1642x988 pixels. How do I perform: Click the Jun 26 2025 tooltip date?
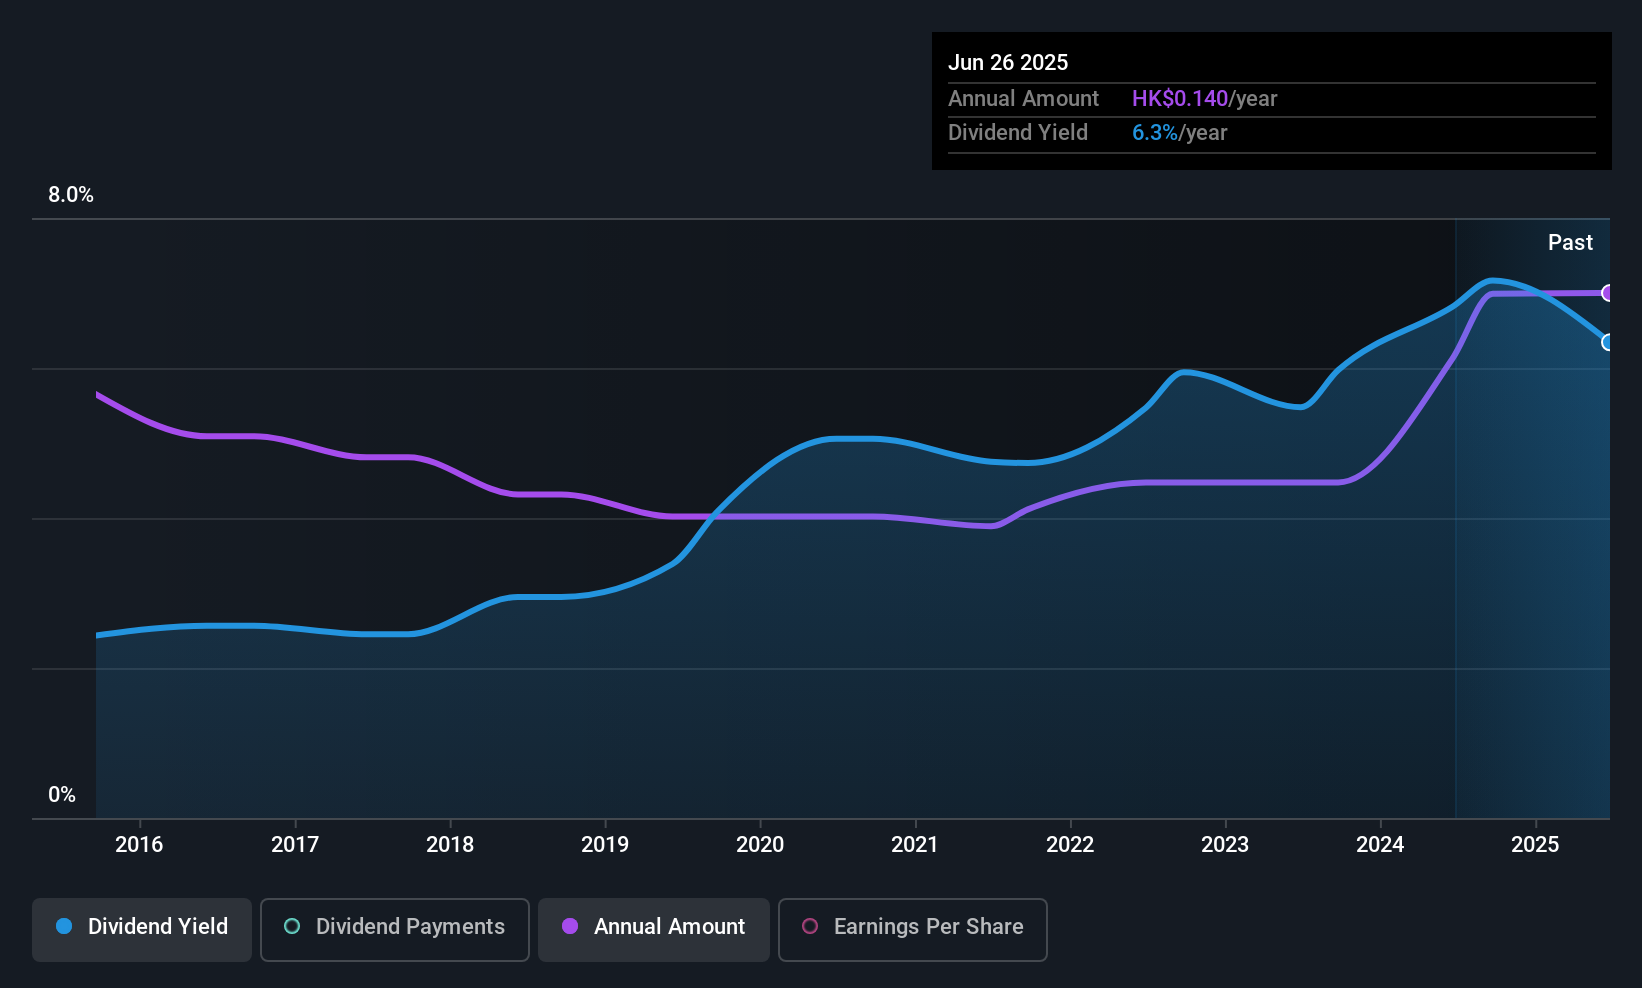coord(1008,62)
